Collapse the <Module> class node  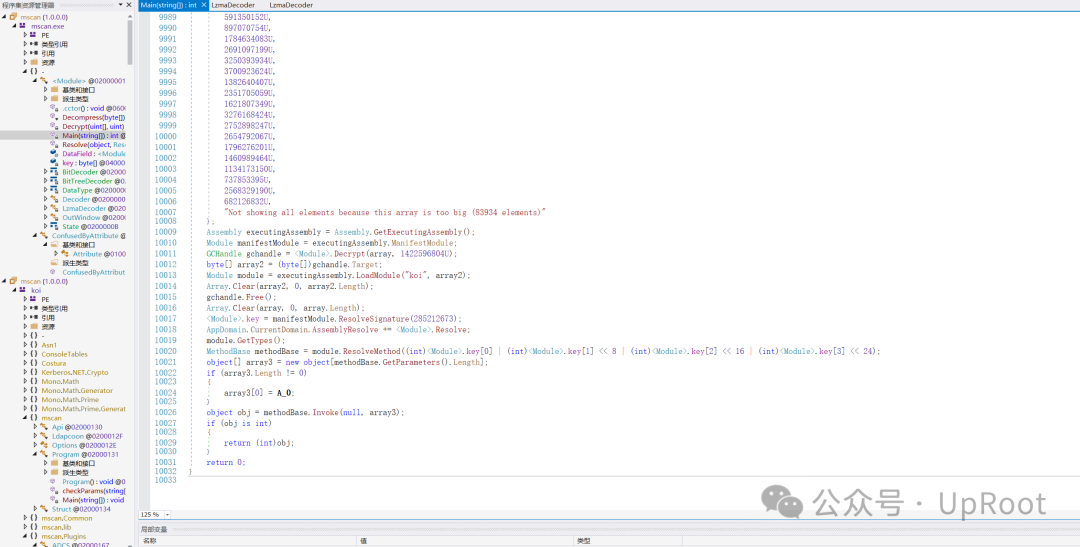34,81
